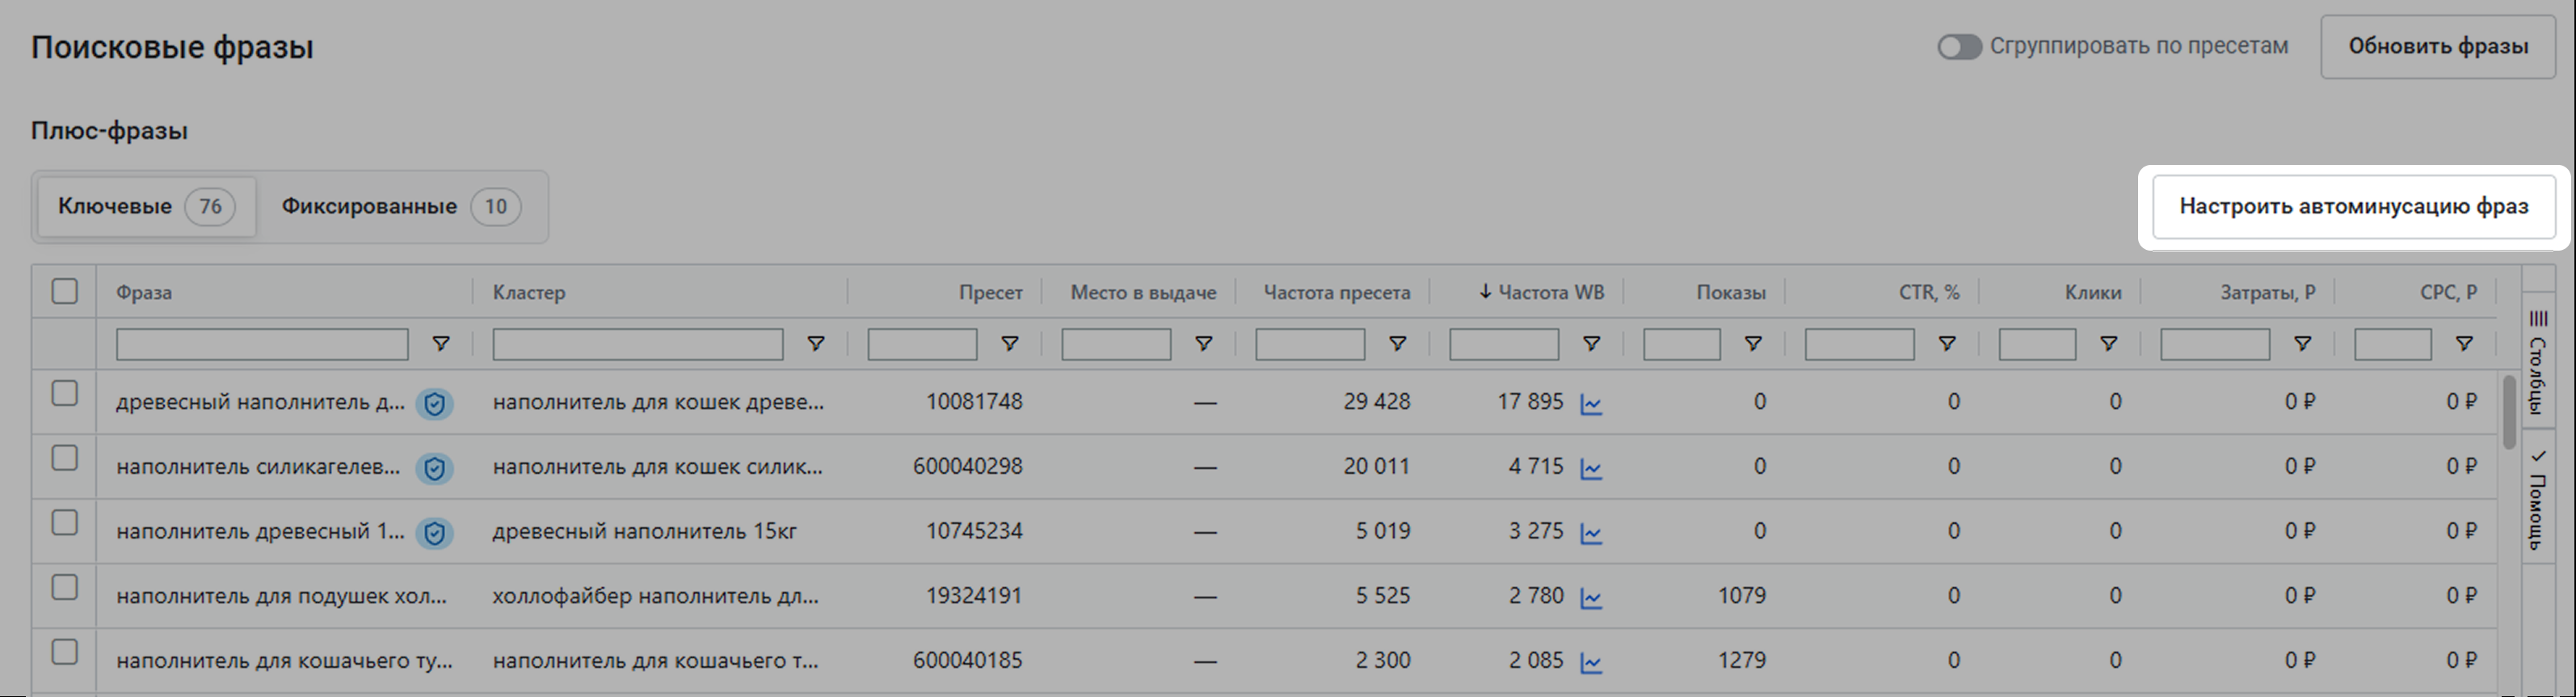The width and height of the screenshot is (2576, 697).
Task: Open filter icon for Кластер column
Action: pyautogui.click(x=816, y=344)
